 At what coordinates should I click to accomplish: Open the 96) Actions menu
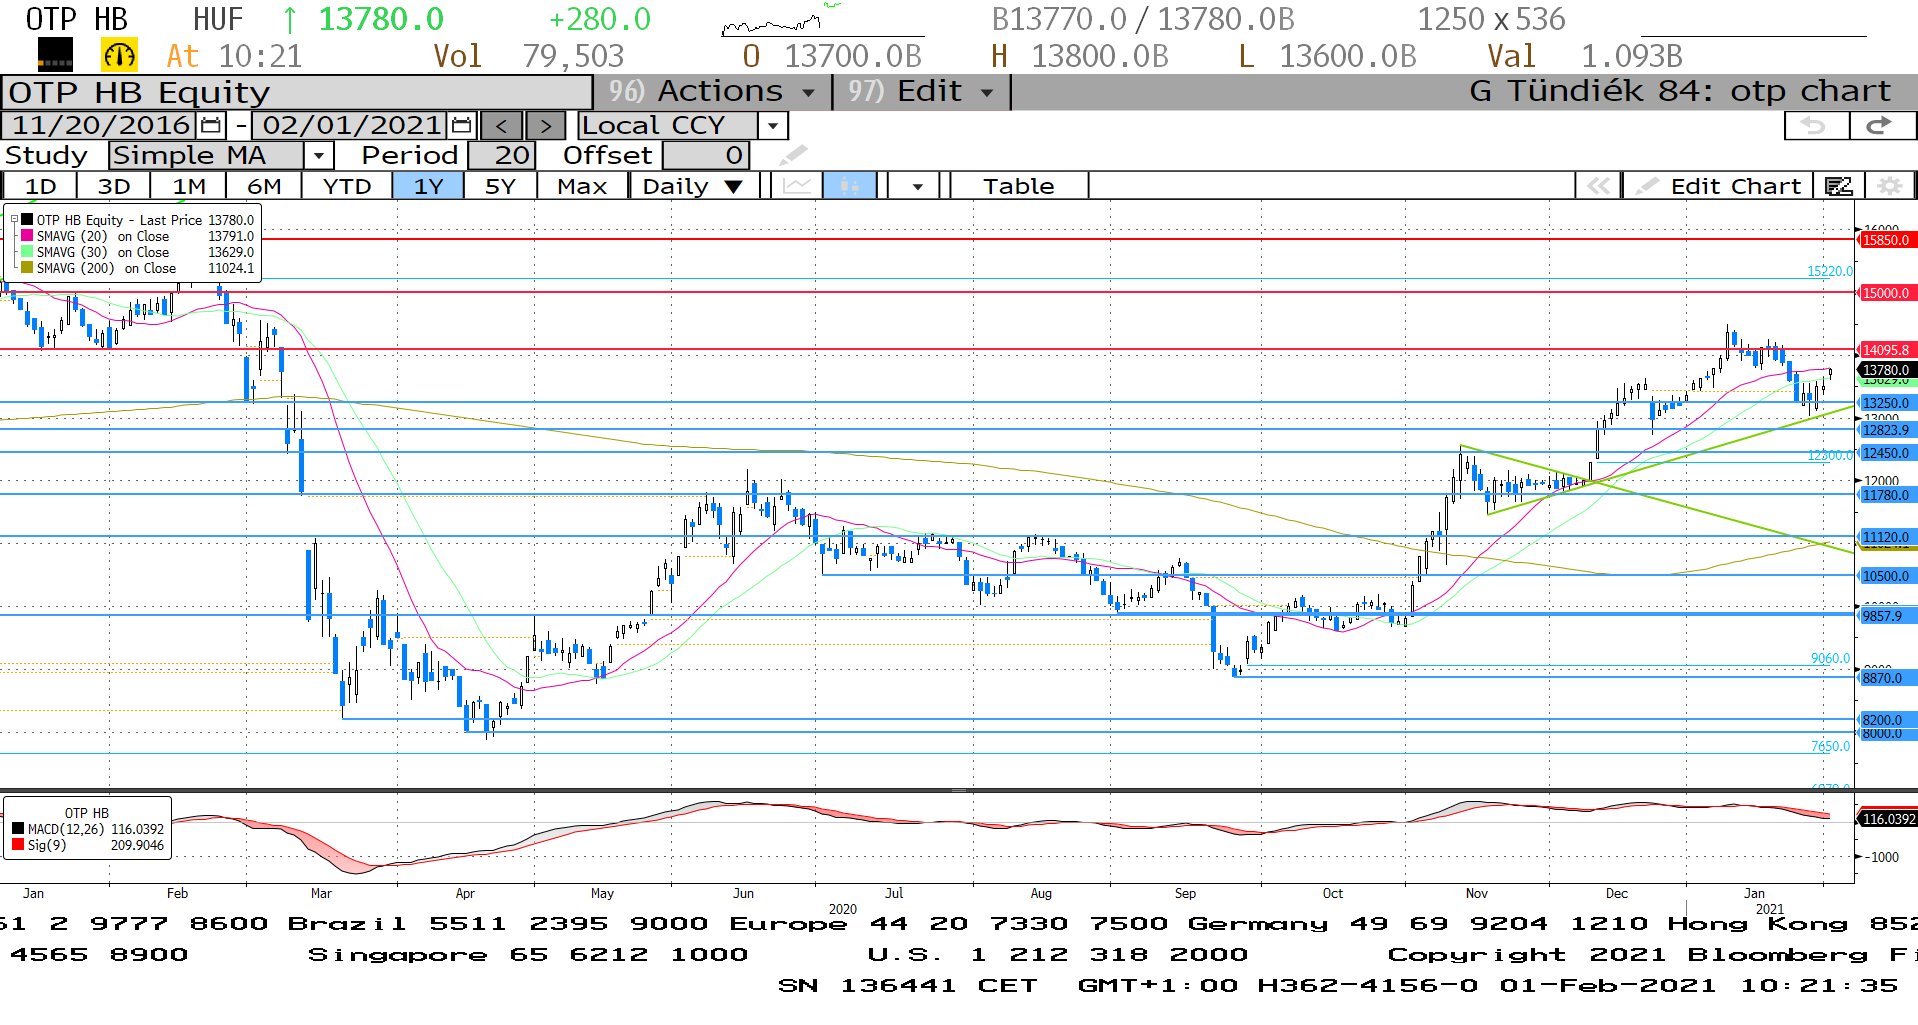click(711, 91)
